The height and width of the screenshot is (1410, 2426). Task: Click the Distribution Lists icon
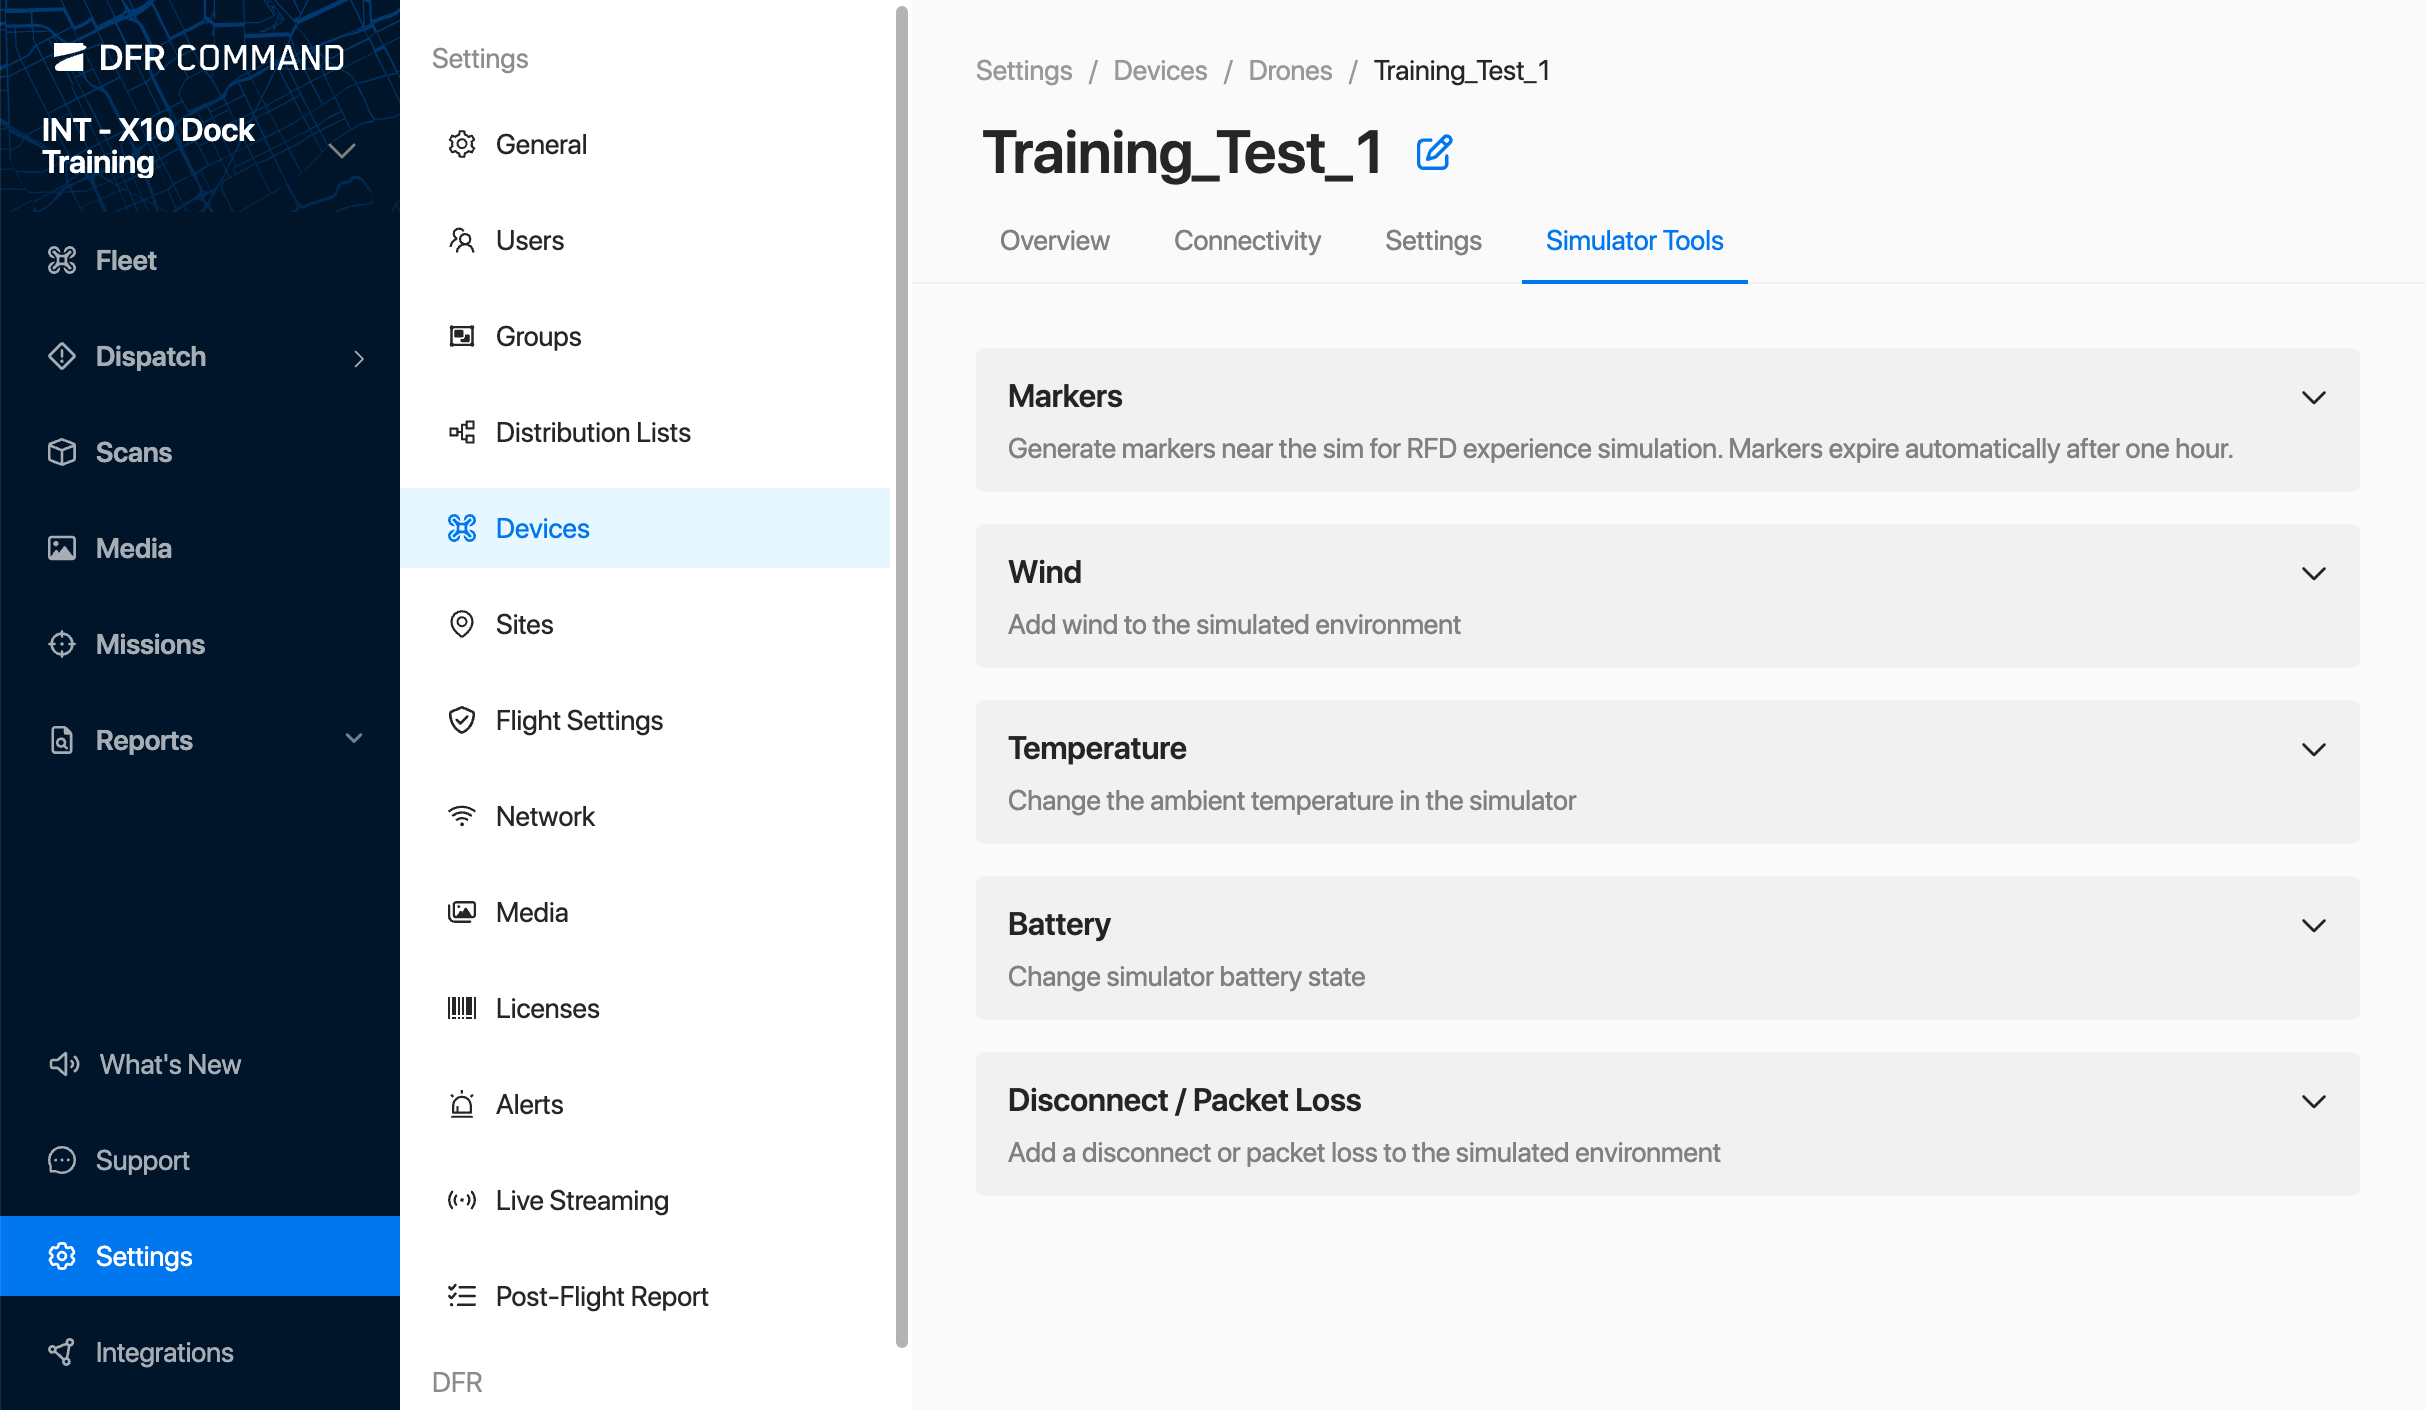(x=462, y=432)
